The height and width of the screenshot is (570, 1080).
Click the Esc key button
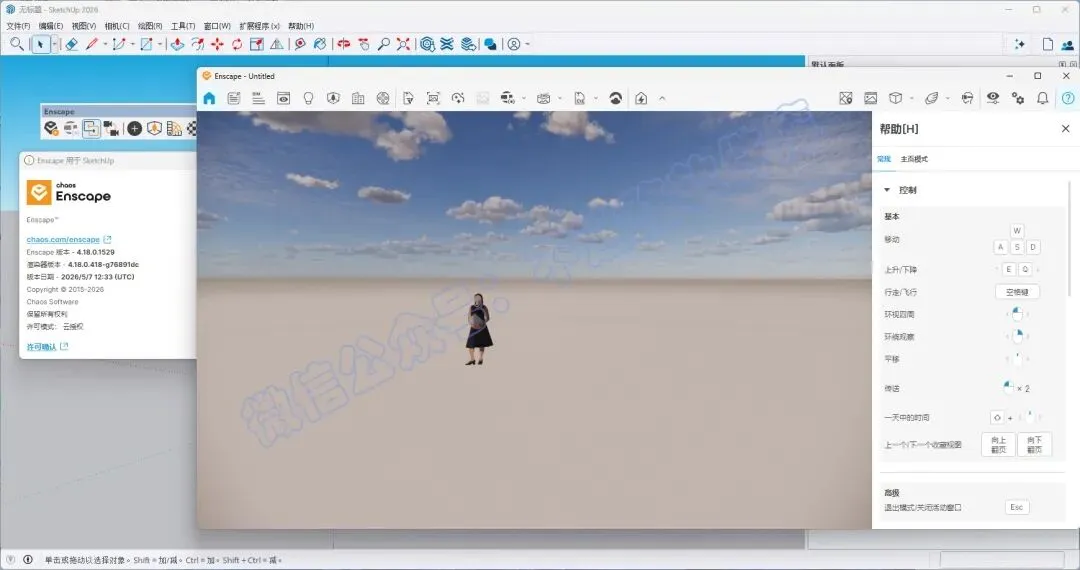(1017, 507)
